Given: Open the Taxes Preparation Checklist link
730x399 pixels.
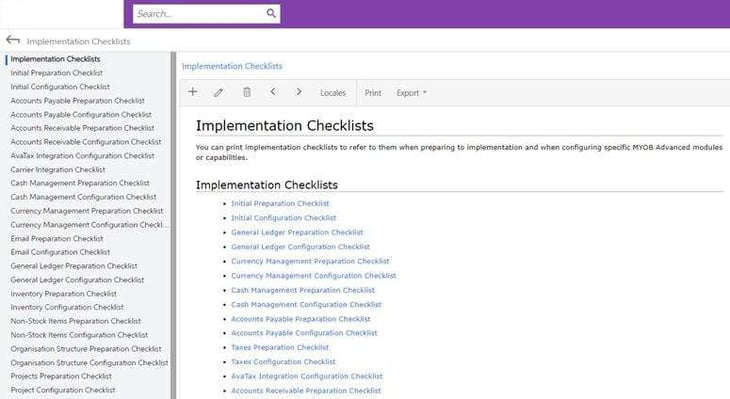Looking at the screenshot, I should (x=280, y=347).
